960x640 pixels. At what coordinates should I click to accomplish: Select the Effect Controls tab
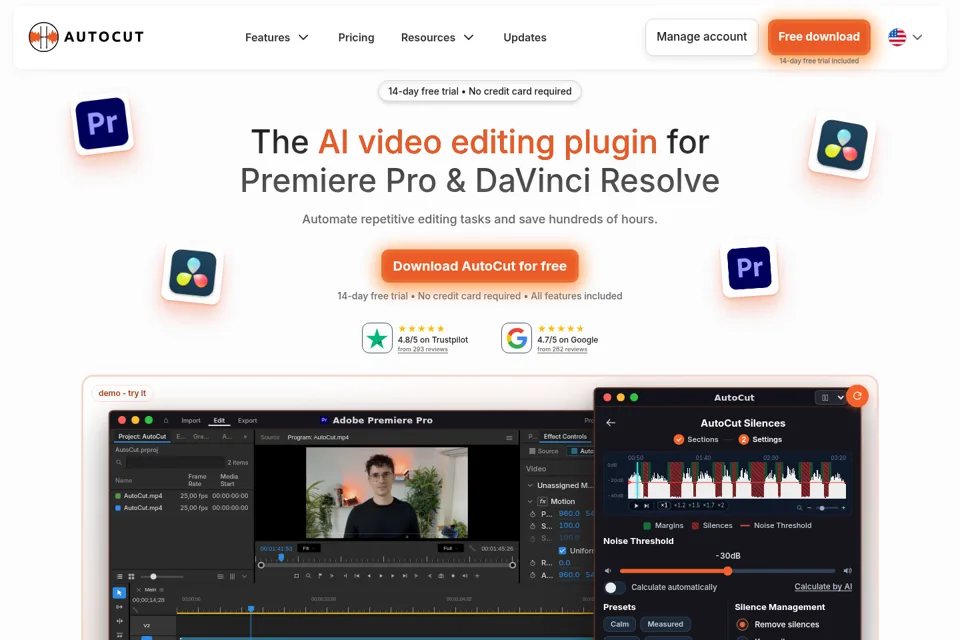tap(565, 437)
